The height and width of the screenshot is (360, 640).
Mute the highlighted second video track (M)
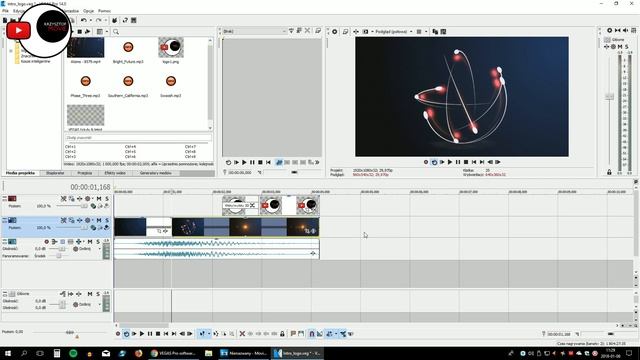pyautogui.click(x=99, y=220)
